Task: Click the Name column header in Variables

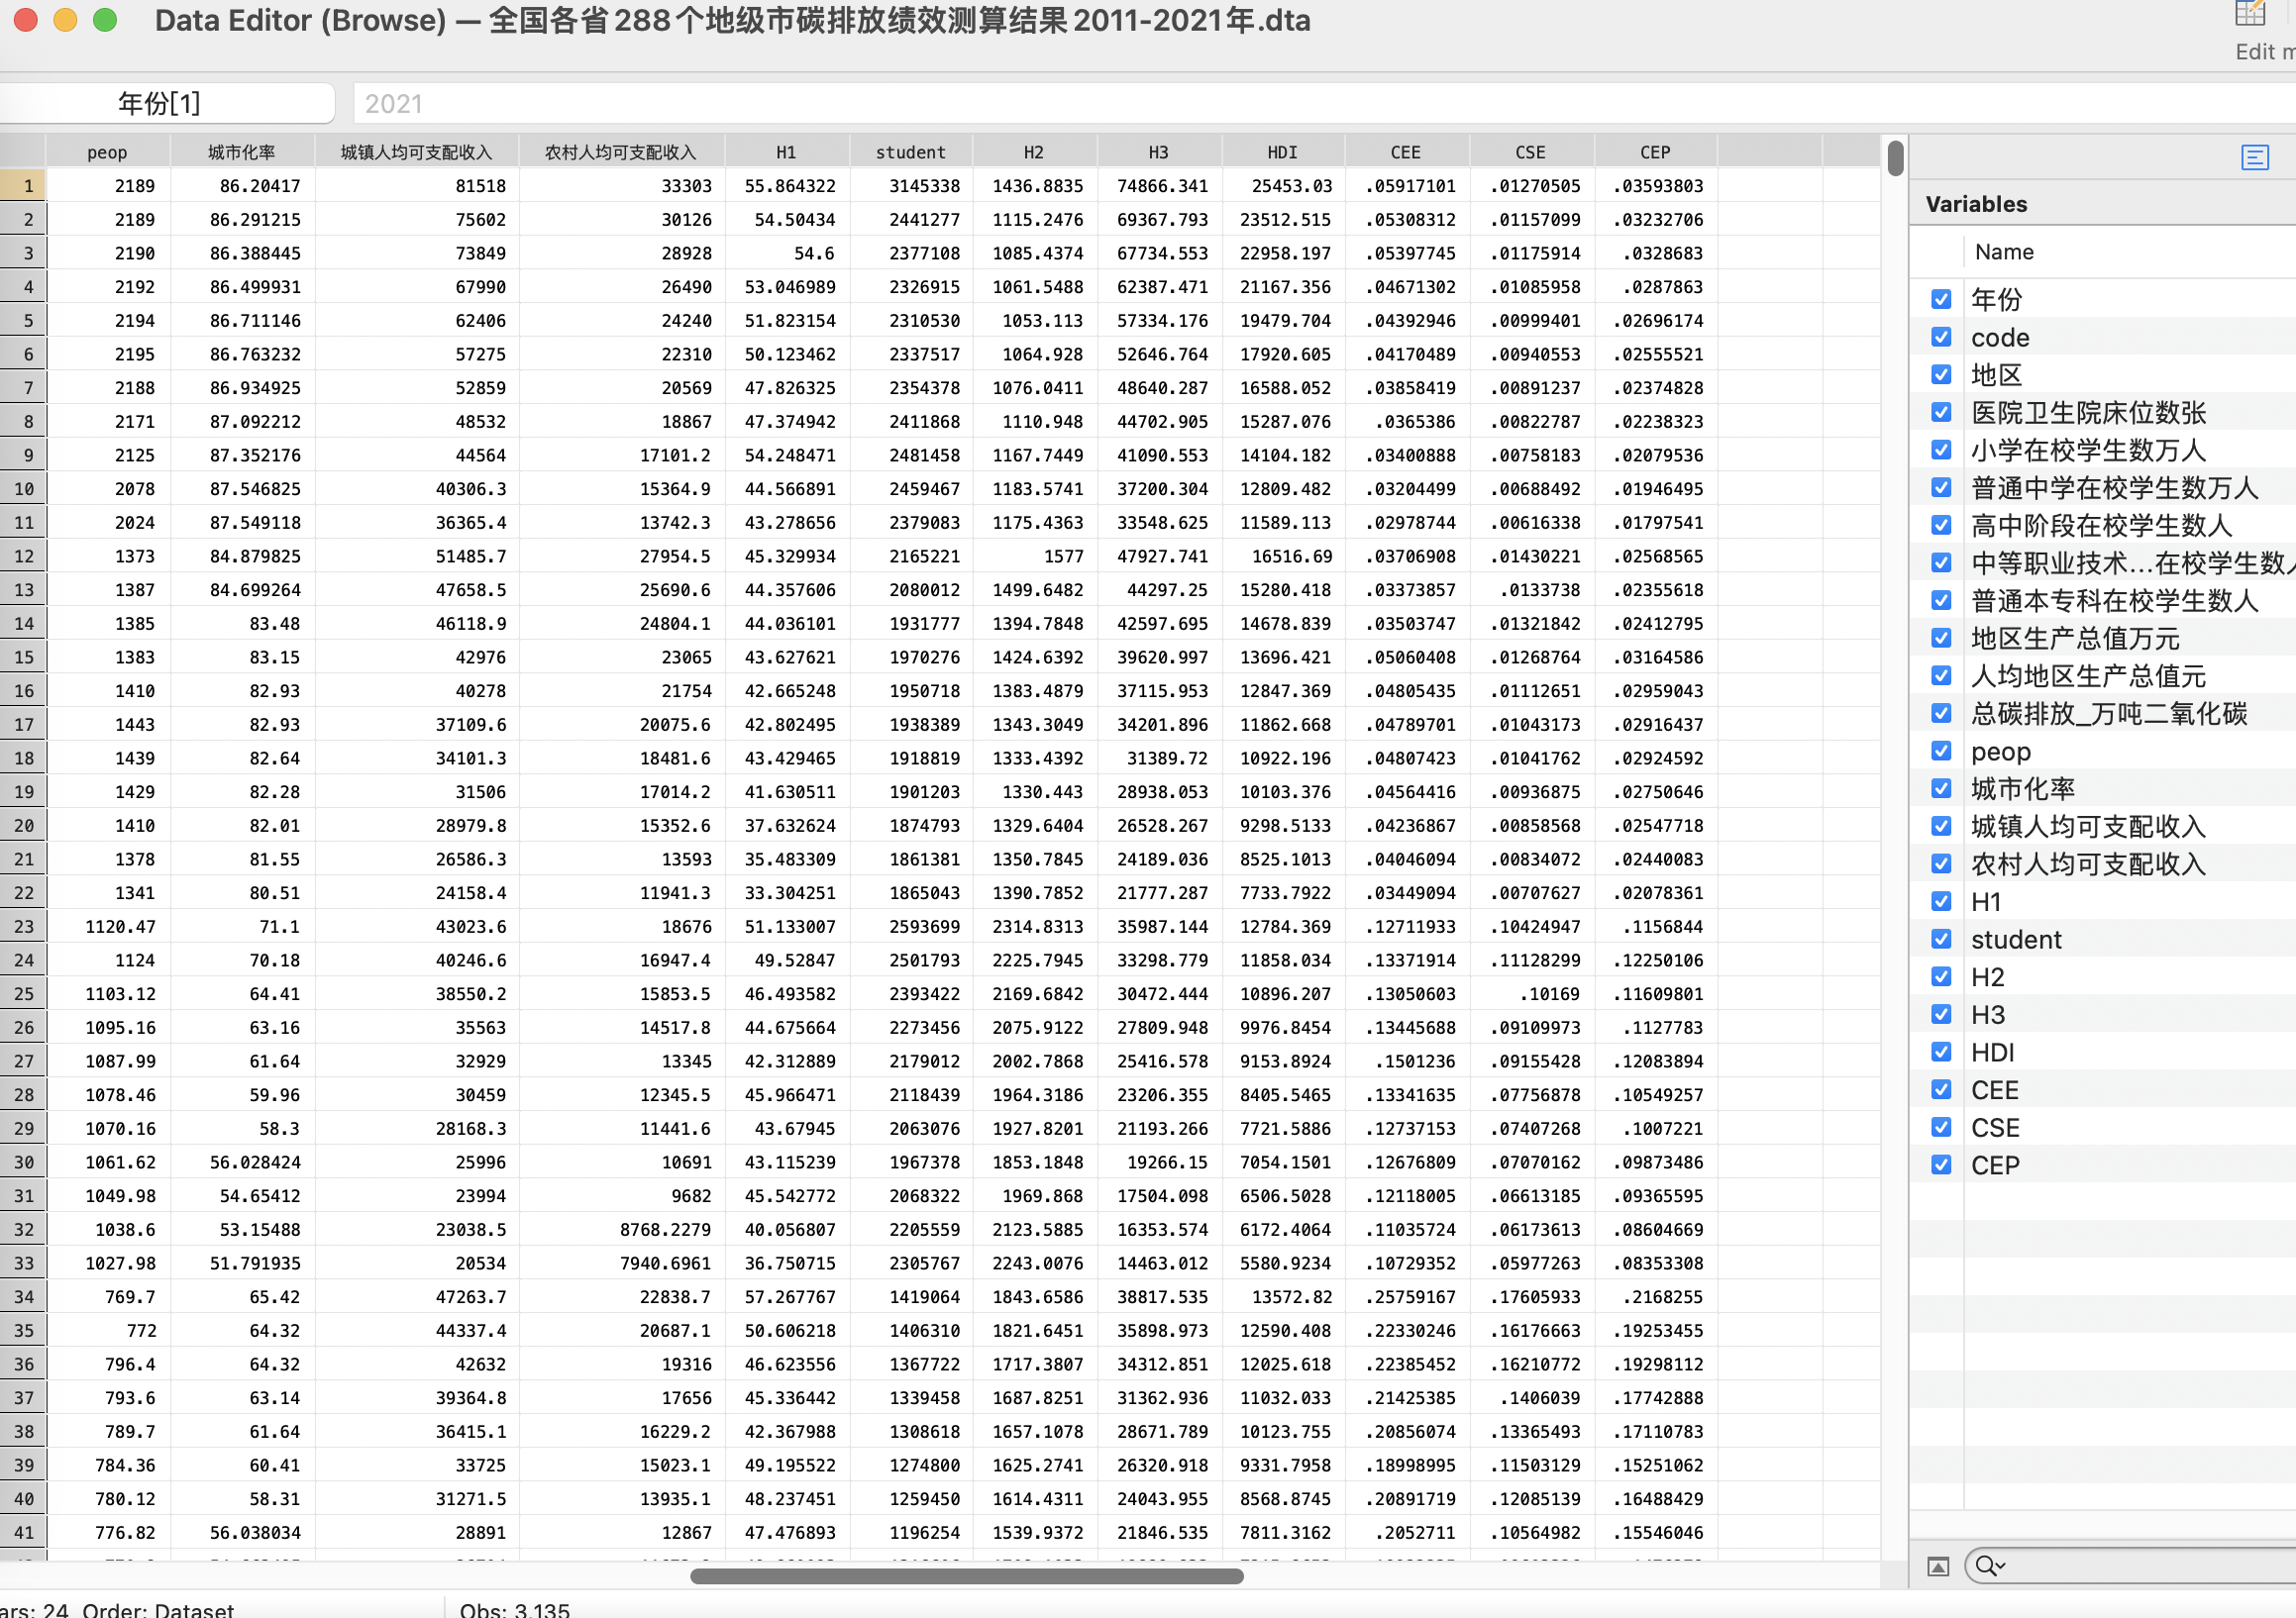Action: pyautogui.click(x=2004, y=252)
